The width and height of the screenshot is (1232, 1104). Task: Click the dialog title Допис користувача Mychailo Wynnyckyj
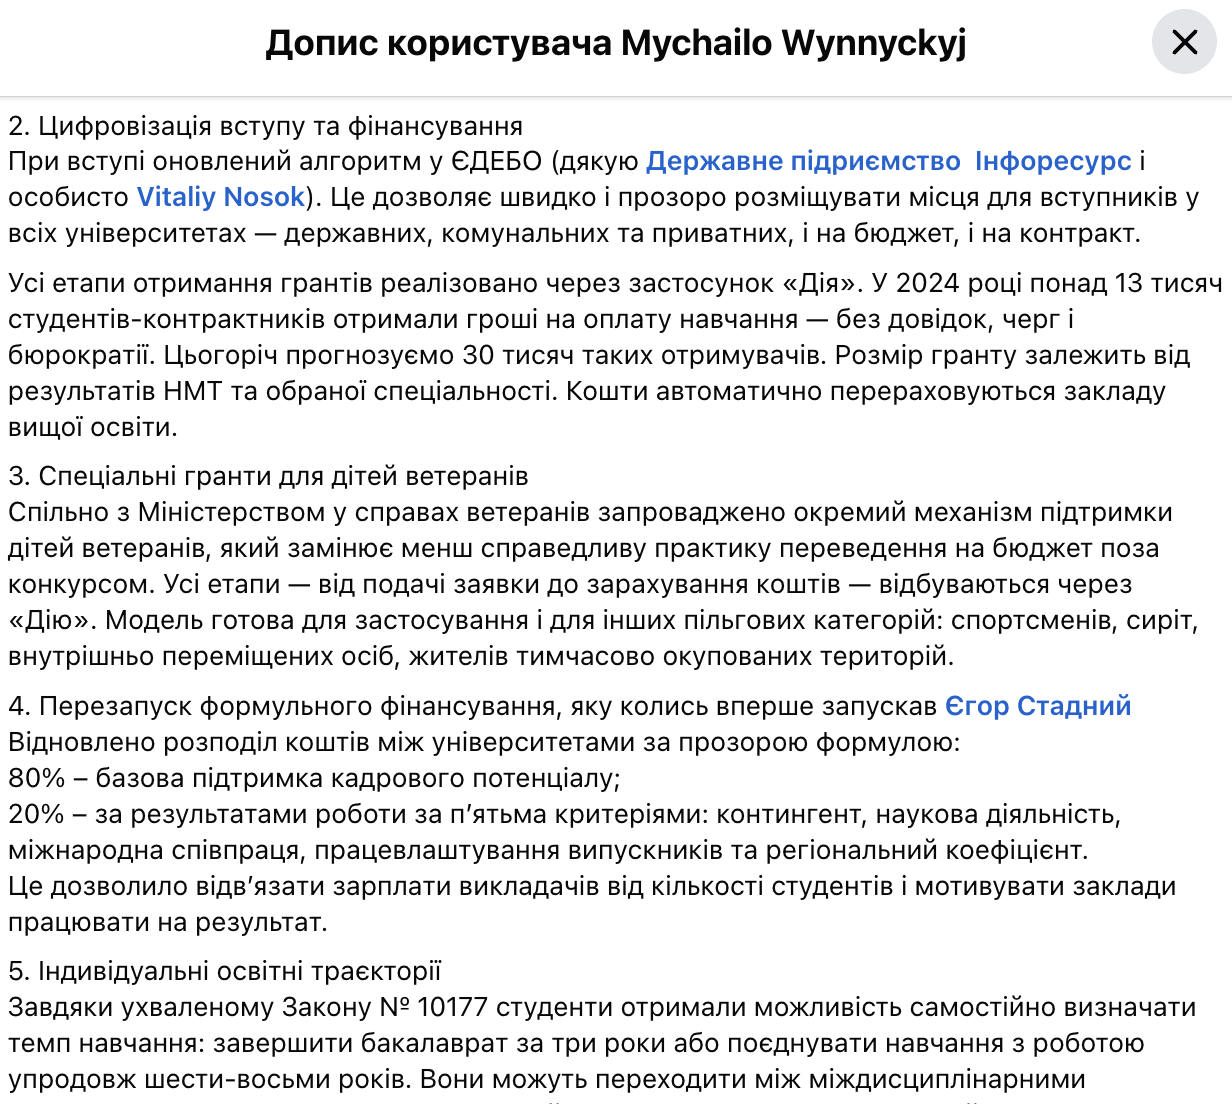click(615, 44)
